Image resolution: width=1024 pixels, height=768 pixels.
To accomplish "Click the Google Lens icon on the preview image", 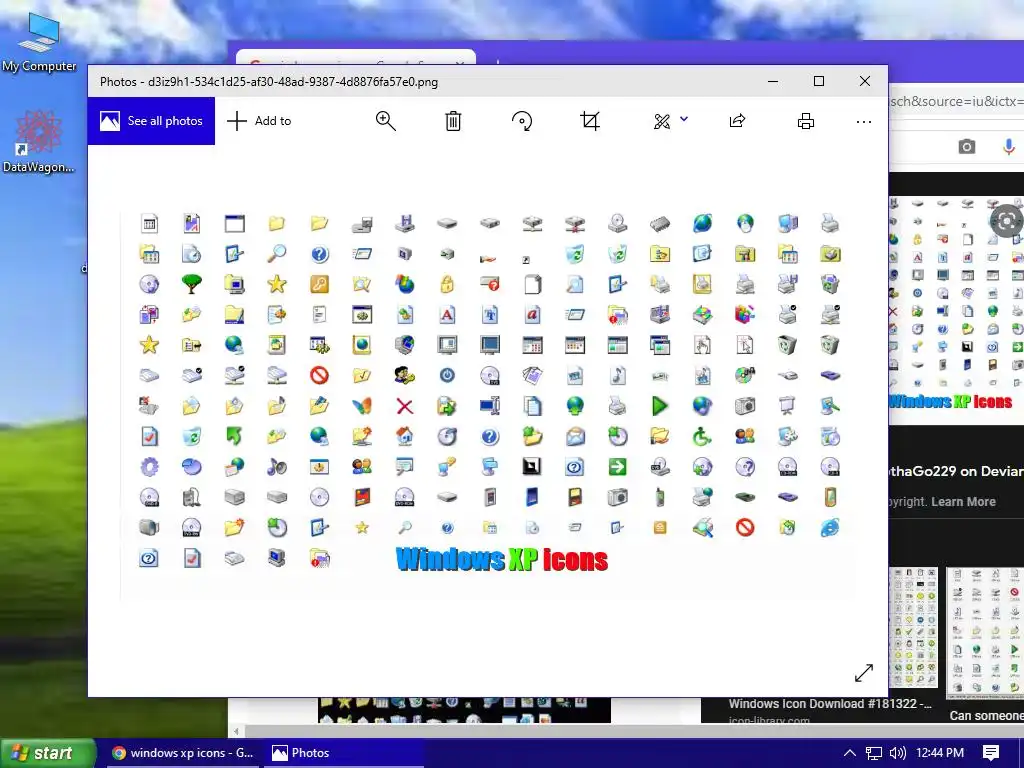I will [x=1006, y=221].
